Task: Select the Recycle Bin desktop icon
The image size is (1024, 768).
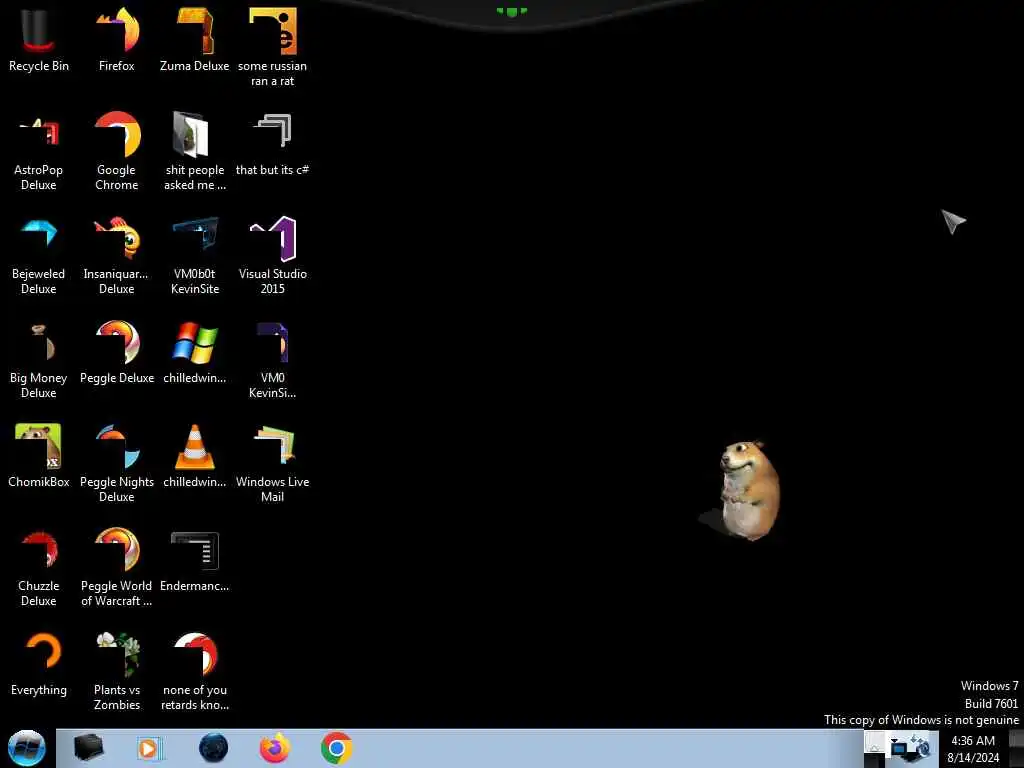Action: pos(39,40)
